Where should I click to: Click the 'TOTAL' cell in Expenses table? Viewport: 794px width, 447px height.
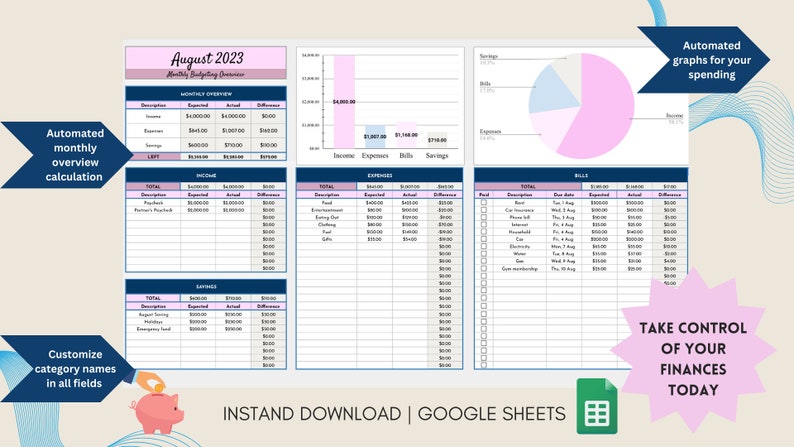(x=327, y=187)
